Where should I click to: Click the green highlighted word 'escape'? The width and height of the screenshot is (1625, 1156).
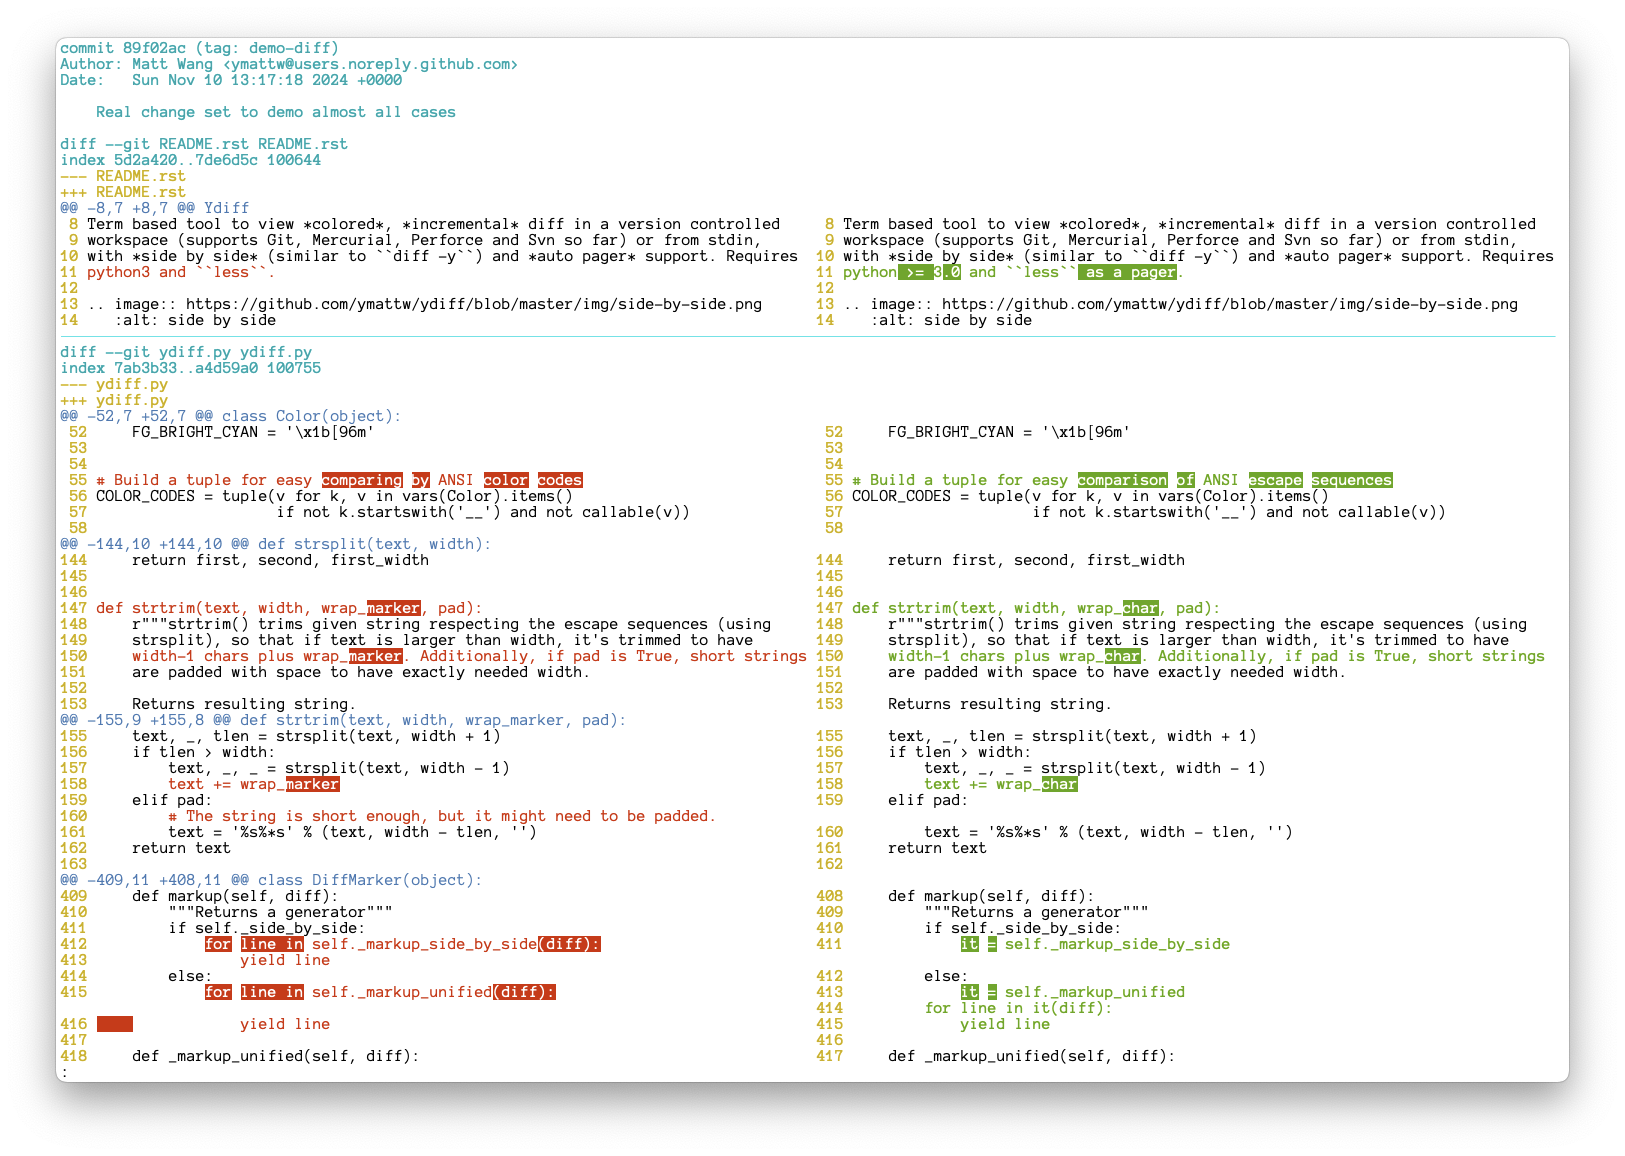pos(1275,480)
